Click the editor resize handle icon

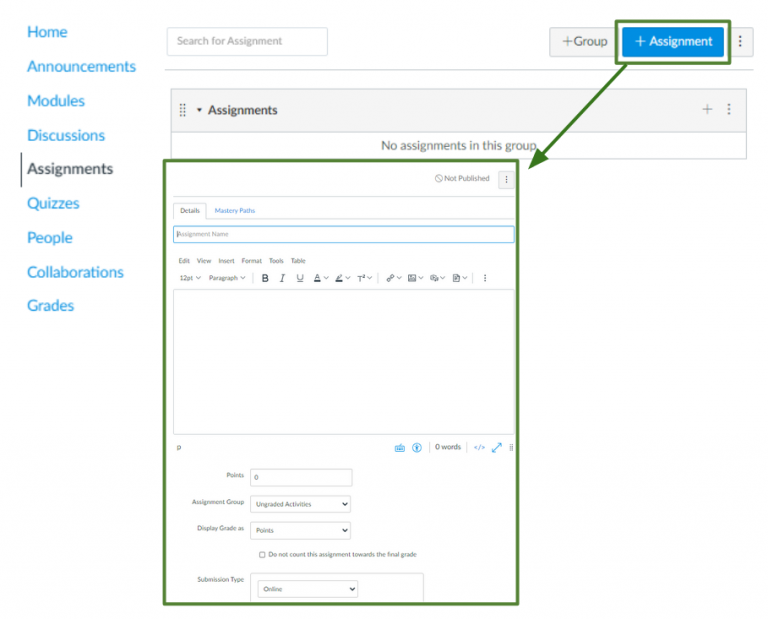(x=511, y=448)
